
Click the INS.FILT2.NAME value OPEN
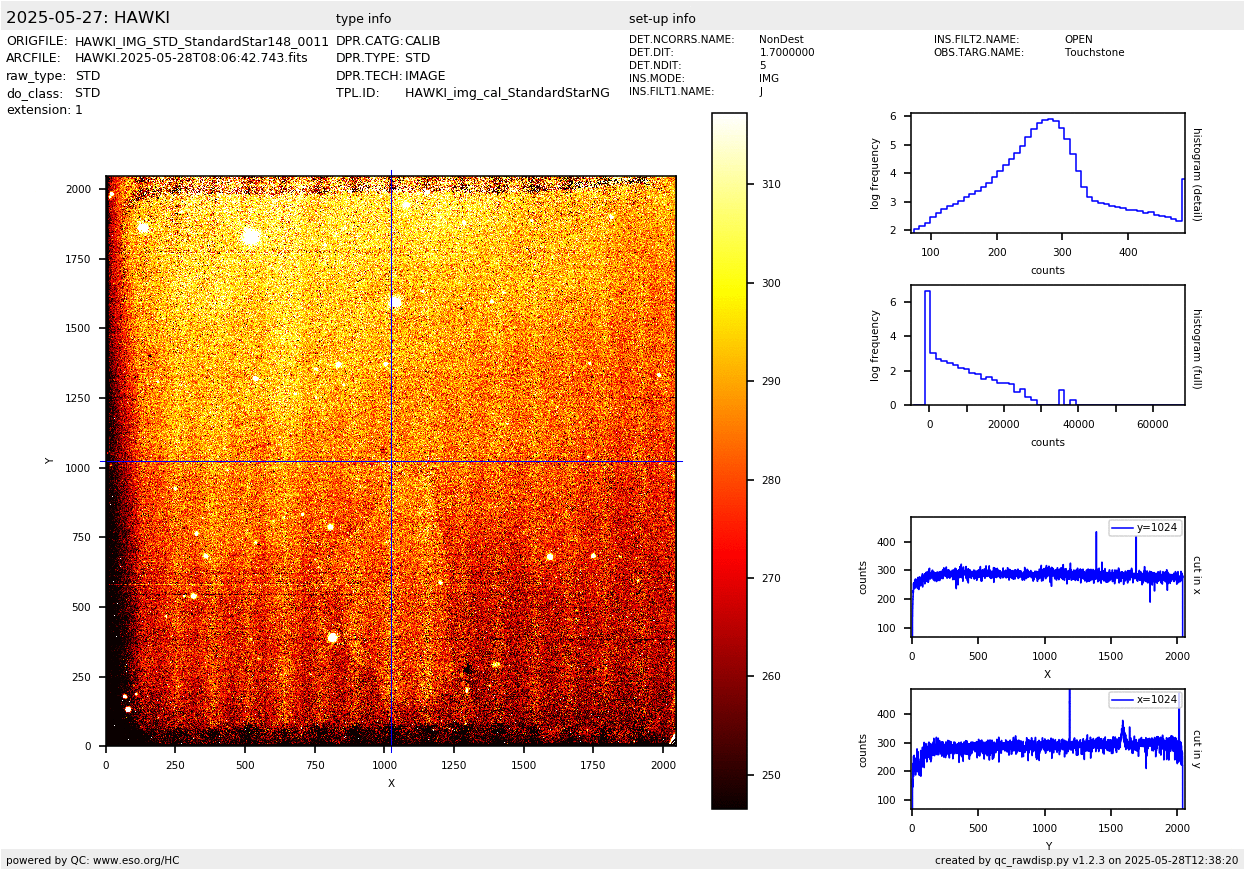click(x=1078, y=40)
